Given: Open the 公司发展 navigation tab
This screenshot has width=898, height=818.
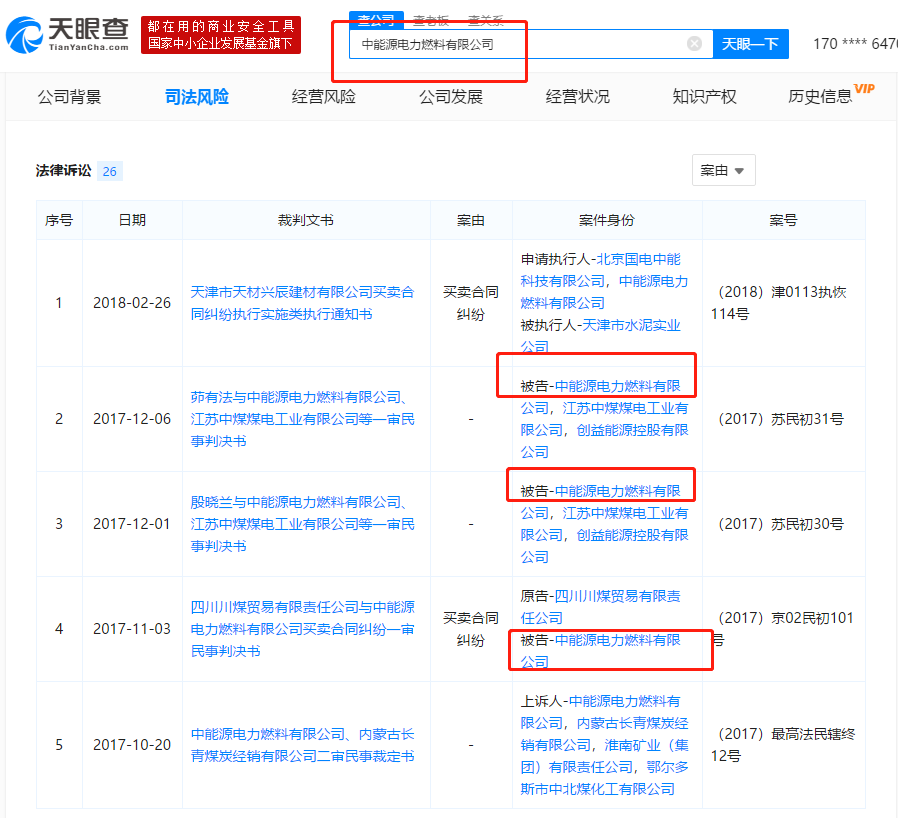Looking at the screenshot, I should pyautogui.click(x=451, y=97).
